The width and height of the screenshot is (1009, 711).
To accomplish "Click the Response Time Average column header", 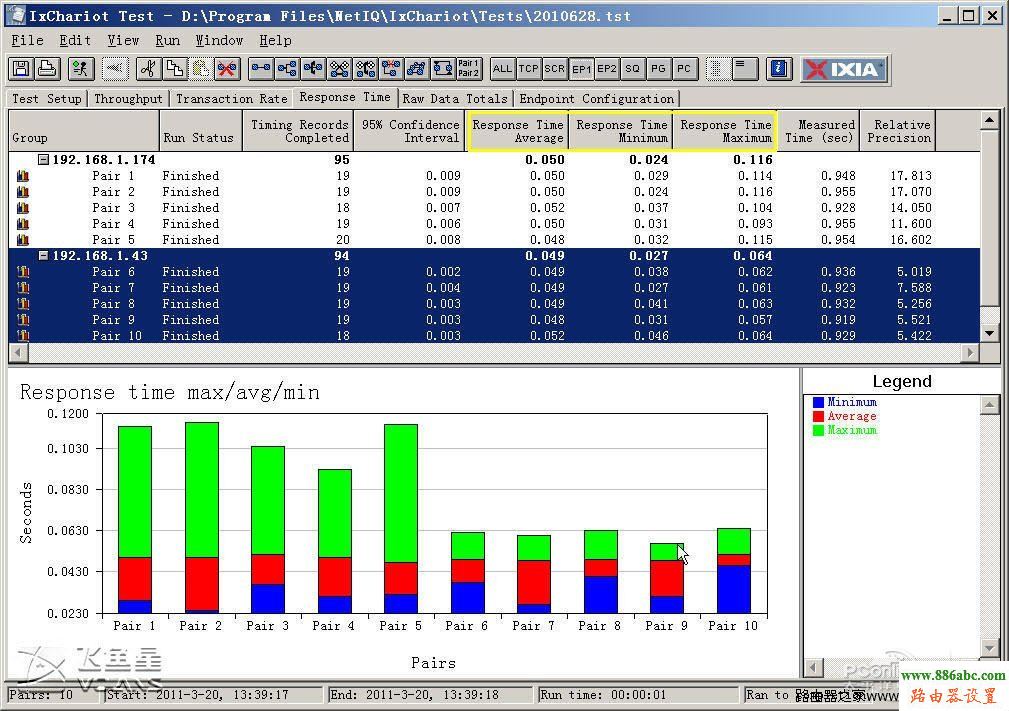I will click(518, 131).
